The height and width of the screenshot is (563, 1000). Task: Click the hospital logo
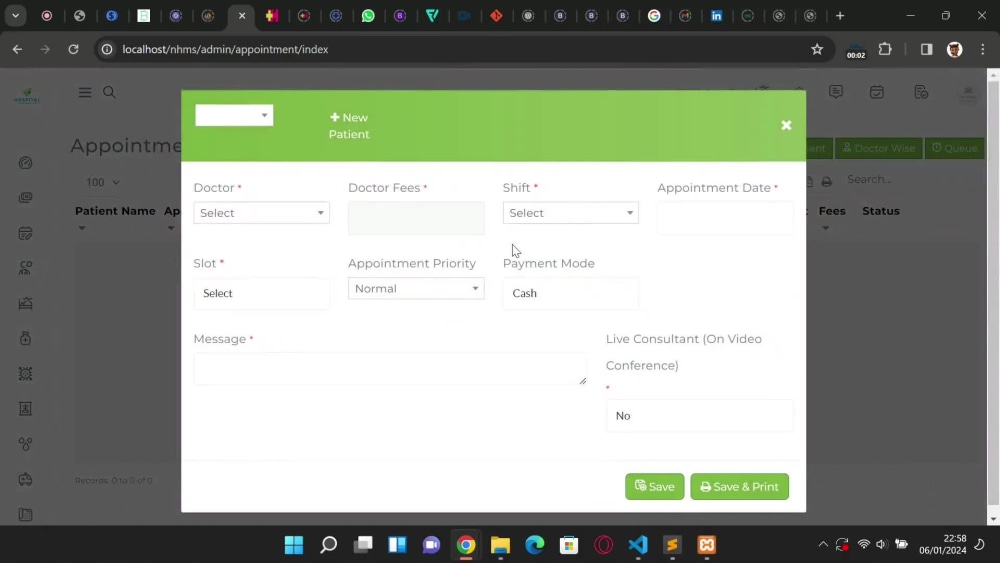(x=27, y=96)
